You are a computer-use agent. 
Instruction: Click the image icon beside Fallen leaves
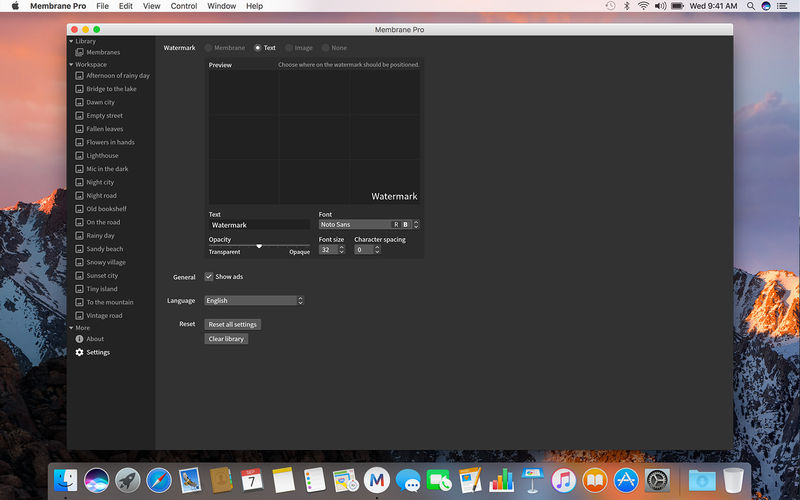(79, 129)
